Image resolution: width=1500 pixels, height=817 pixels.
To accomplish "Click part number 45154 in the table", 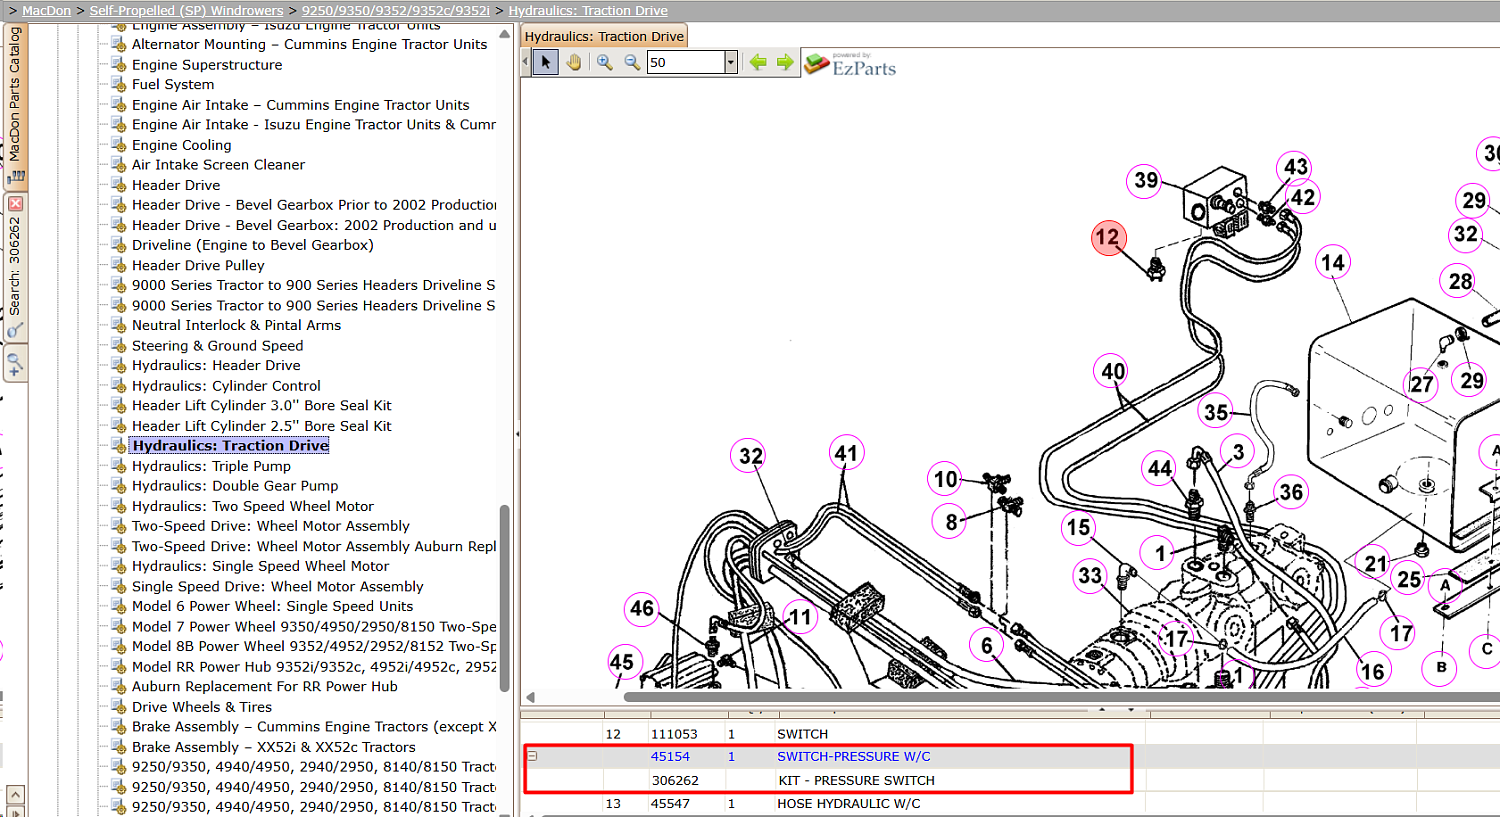I will tap(670, 757).
